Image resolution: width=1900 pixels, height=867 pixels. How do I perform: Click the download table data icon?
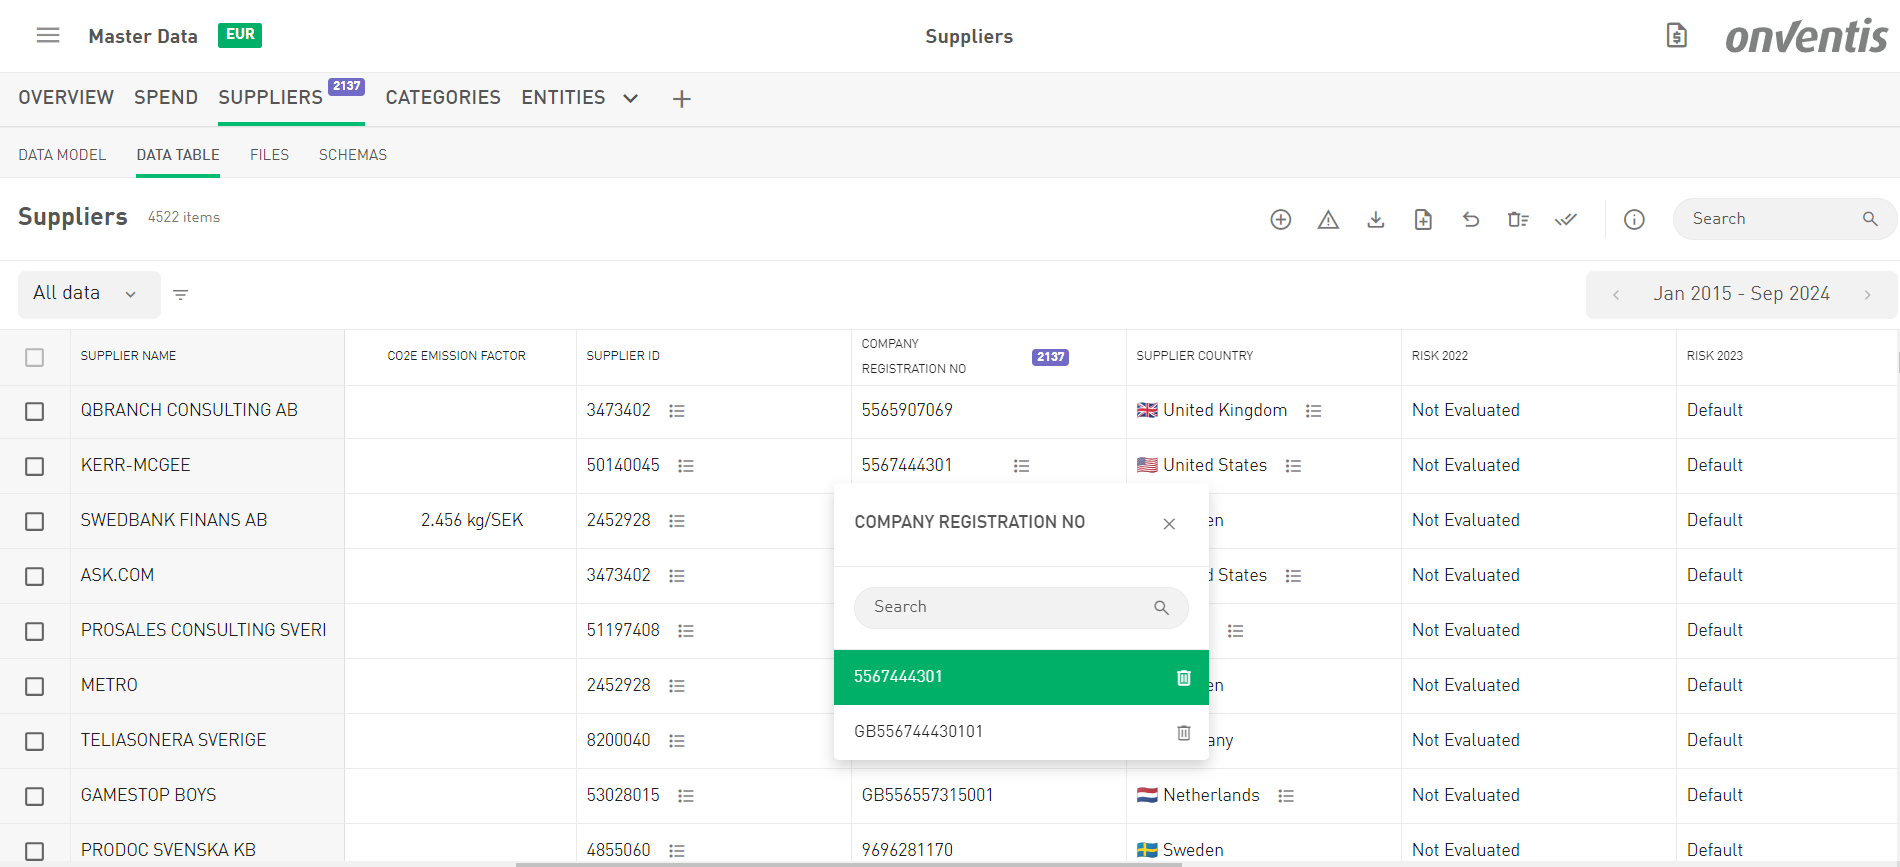point(1376,220)
